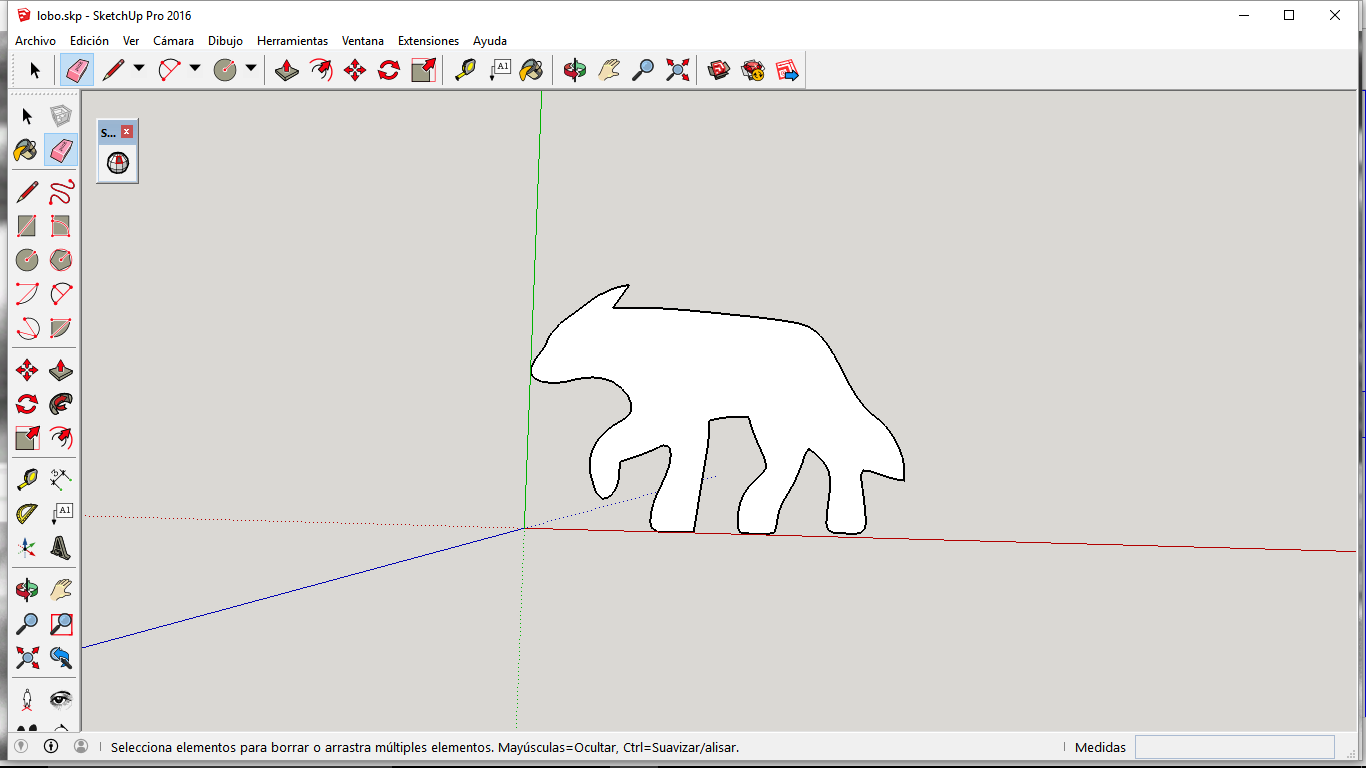1366x768 pixels.
Task: Select Paint Bucket tool in top toolbar
Action: tap(532, 70)
